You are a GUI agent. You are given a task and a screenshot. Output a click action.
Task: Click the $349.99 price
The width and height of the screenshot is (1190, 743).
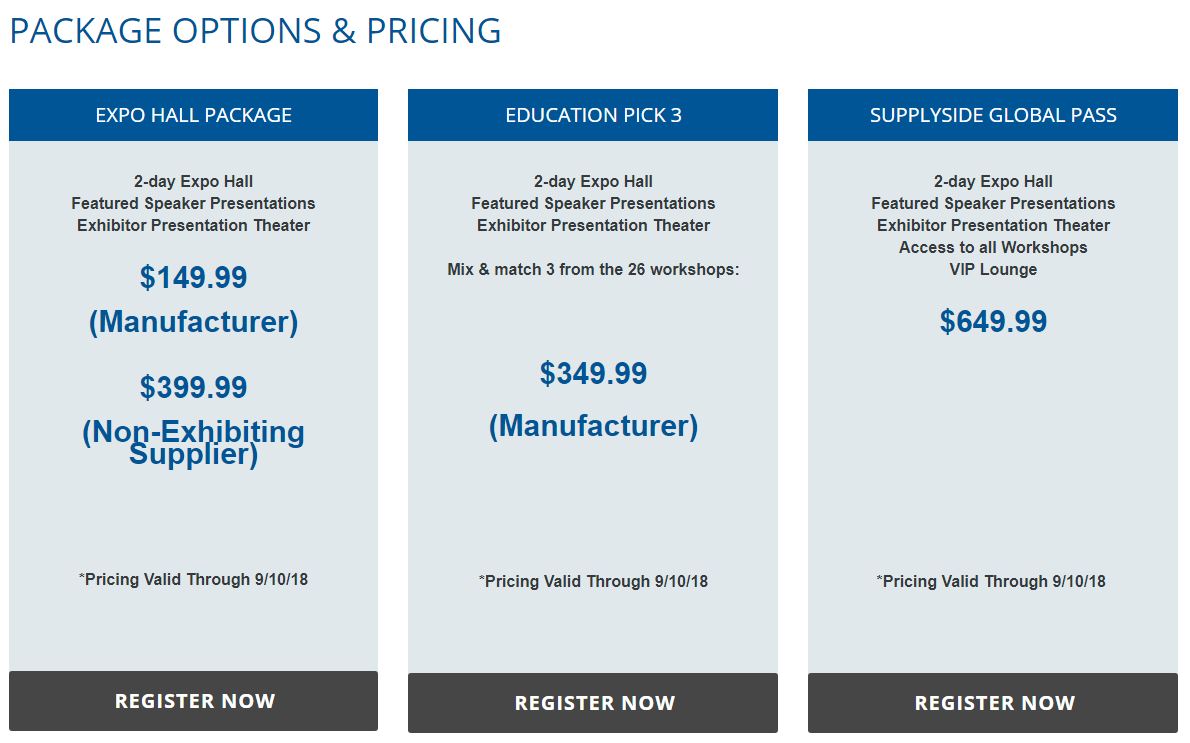point(593,373)
